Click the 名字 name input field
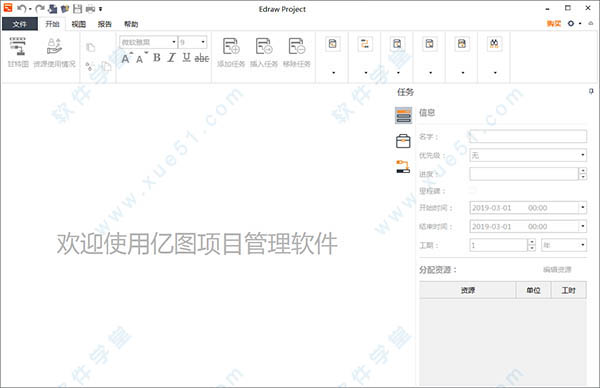Viewport: 600px width, 388px height. coord(528,136)
